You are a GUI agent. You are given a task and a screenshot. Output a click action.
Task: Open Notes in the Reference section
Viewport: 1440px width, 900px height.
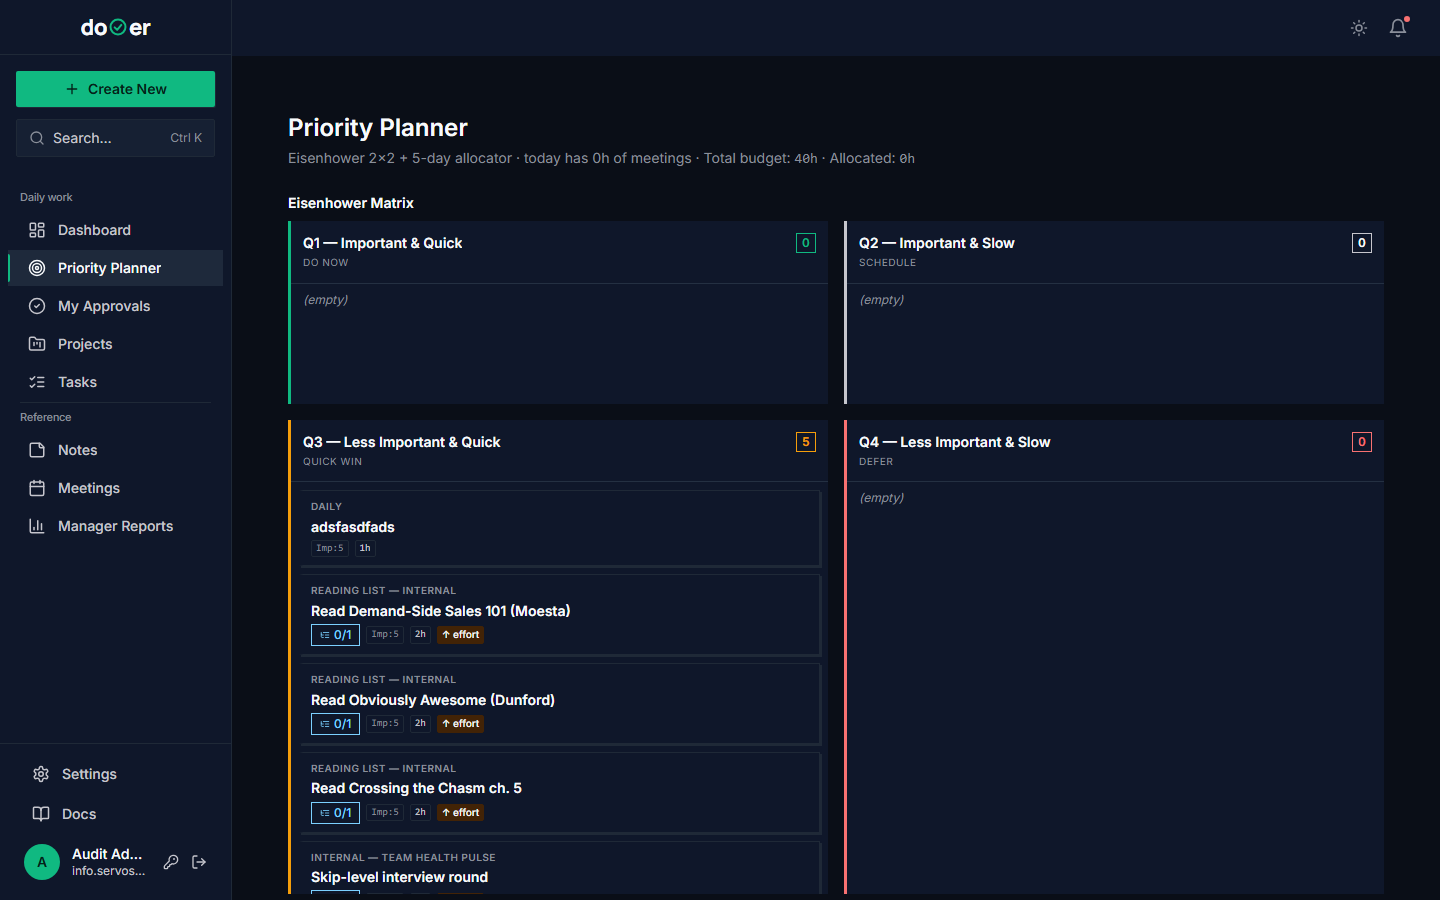pos(115,450)
